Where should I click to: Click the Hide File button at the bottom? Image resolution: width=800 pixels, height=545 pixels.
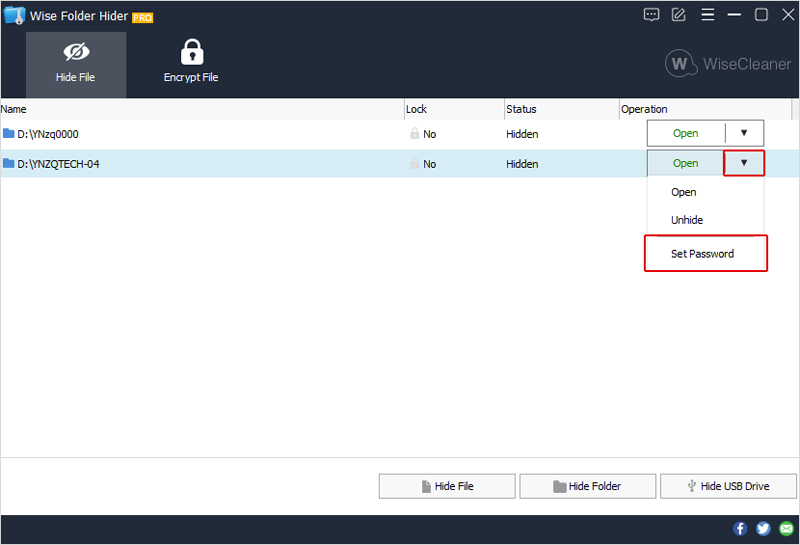click(447, 486)
